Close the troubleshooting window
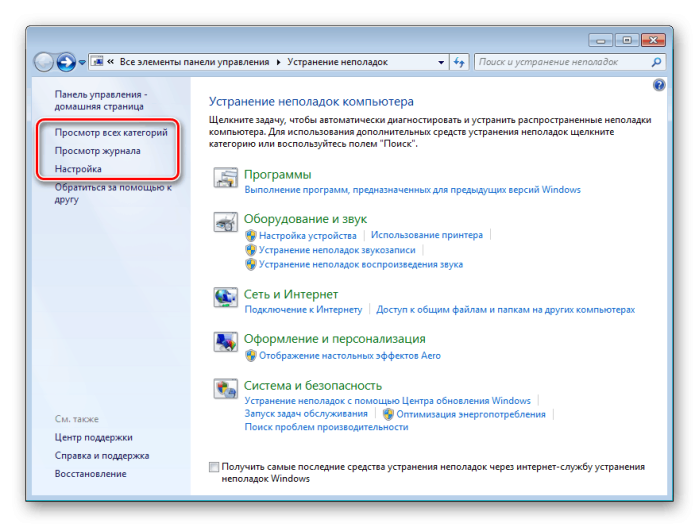Image resolution: width=699 pixels, height=527 pixels. point(653,41)
